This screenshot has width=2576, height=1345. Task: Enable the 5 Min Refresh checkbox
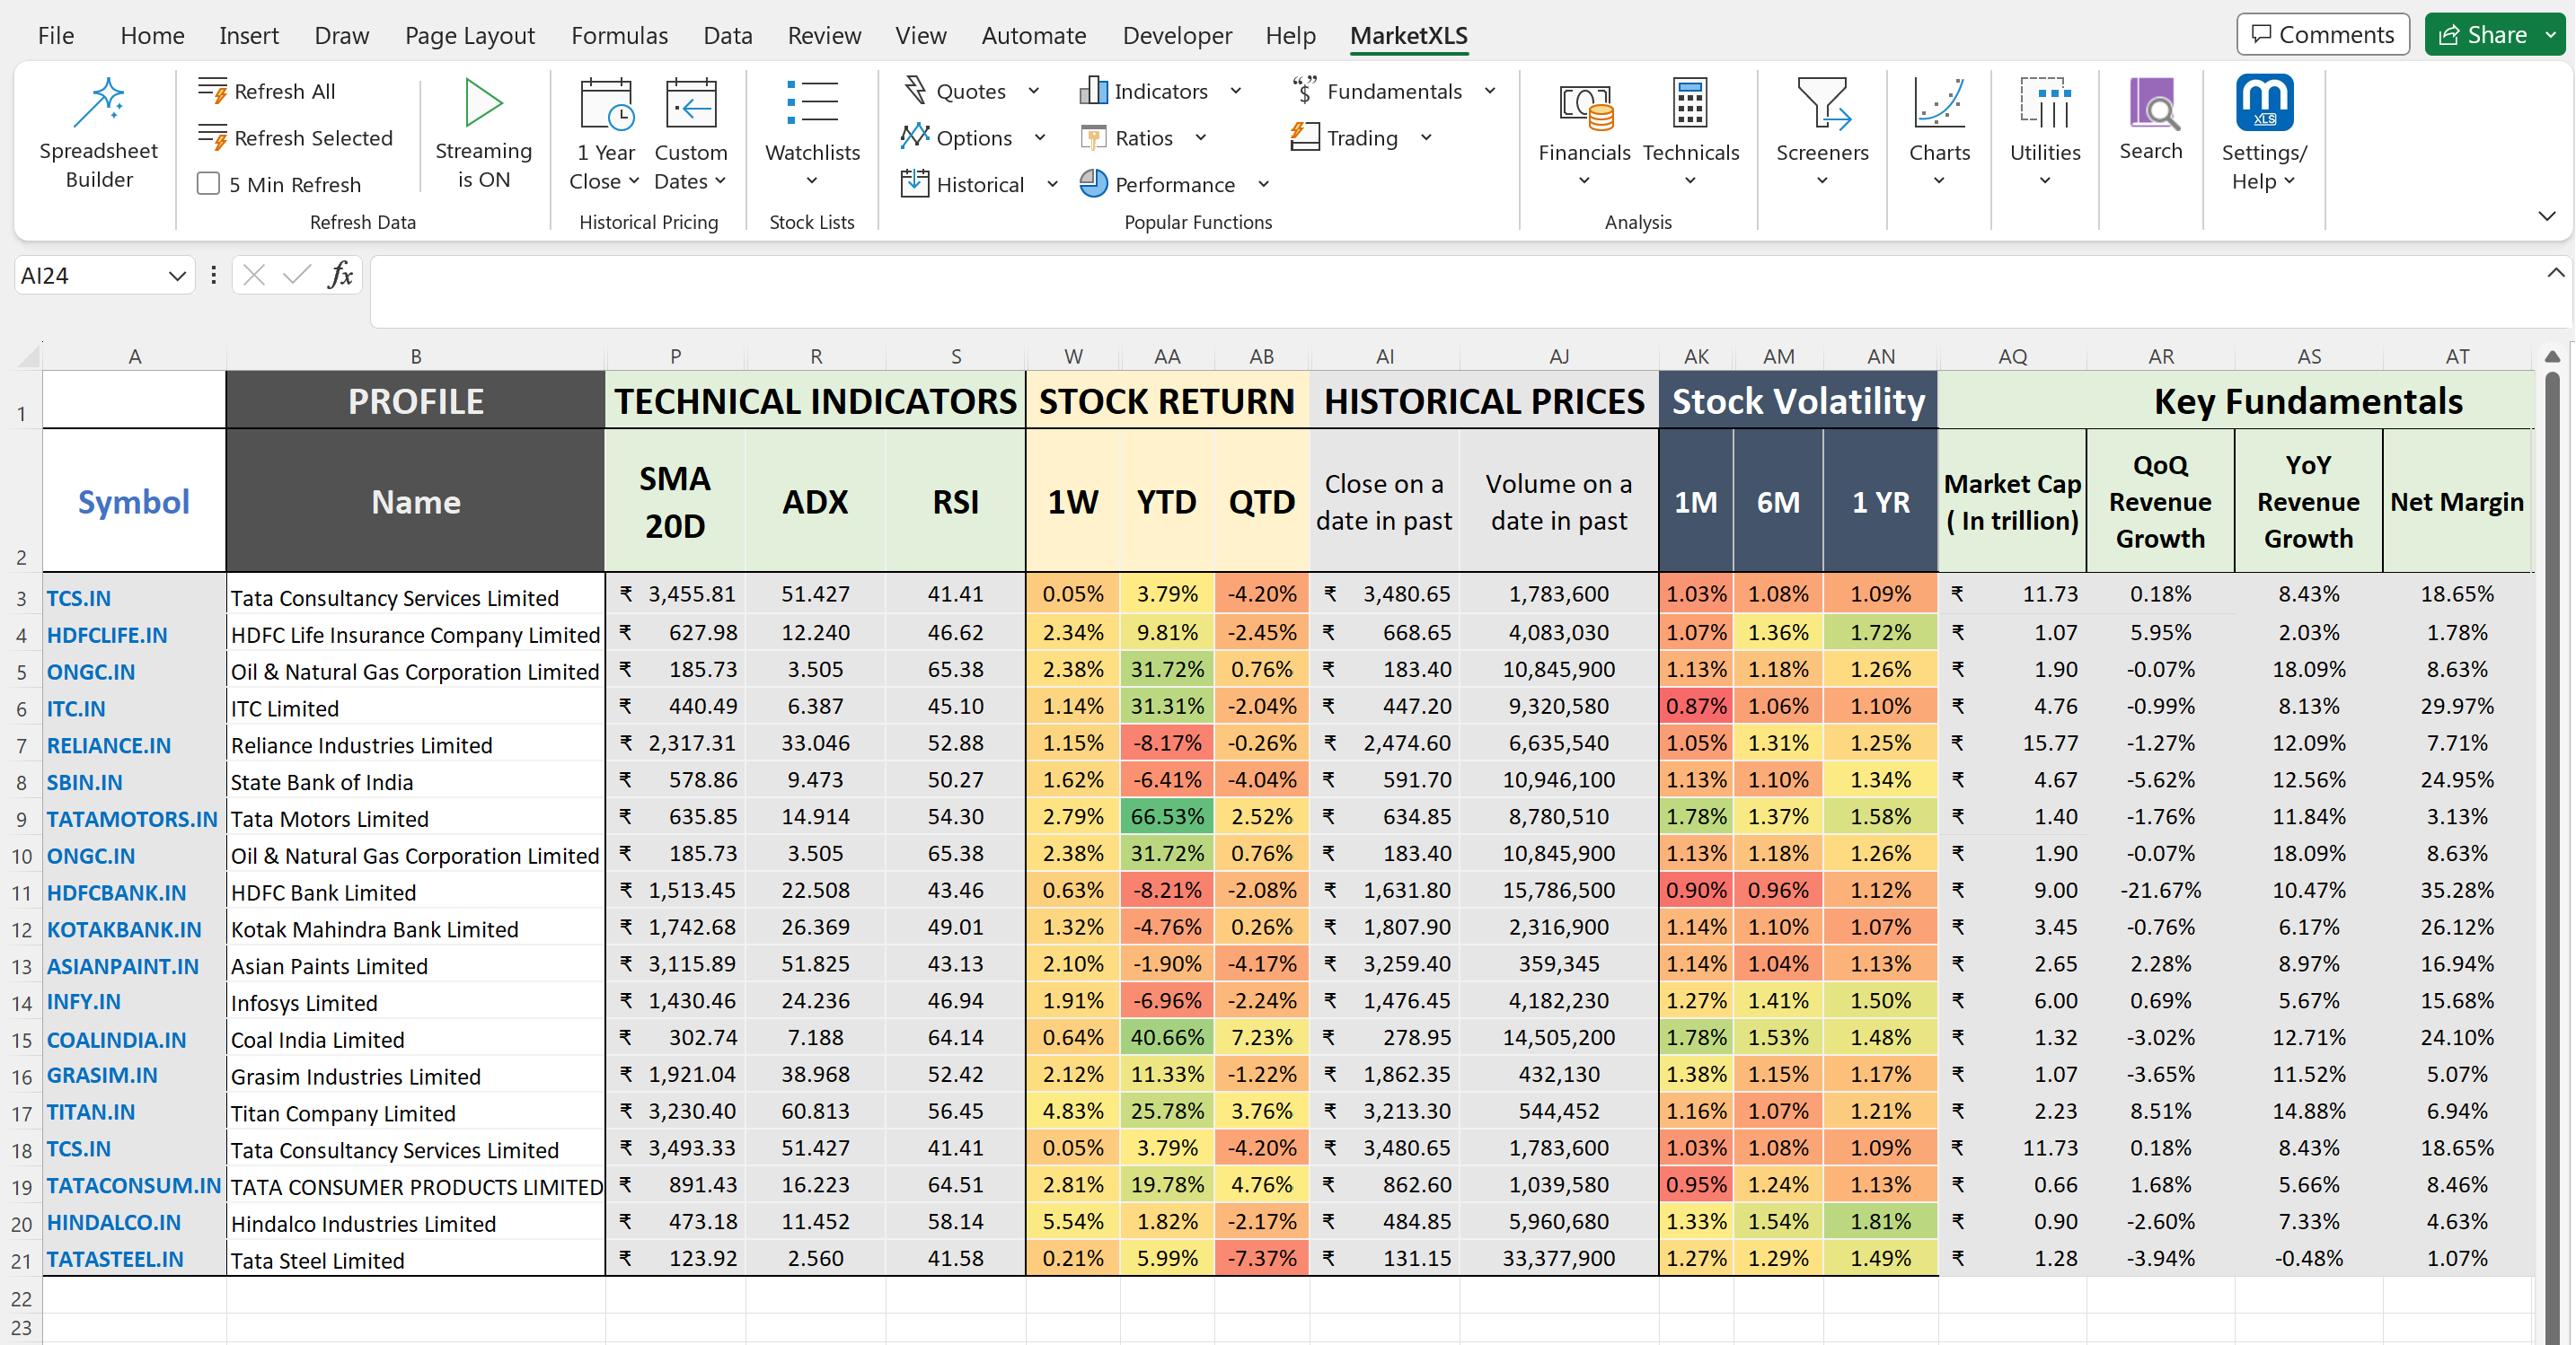[208, 184]
